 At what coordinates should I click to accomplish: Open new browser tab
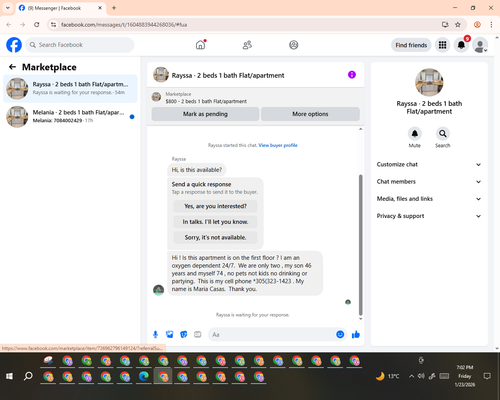[x=114, y=8]
